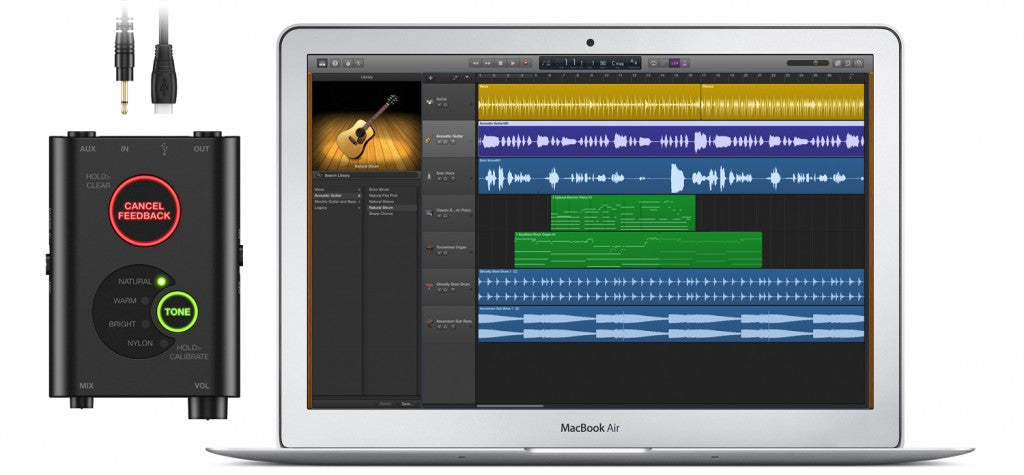Screen dimensions: 1024x475
Task: Expand the Legacy category in Library
Action: tap(359, 207)
